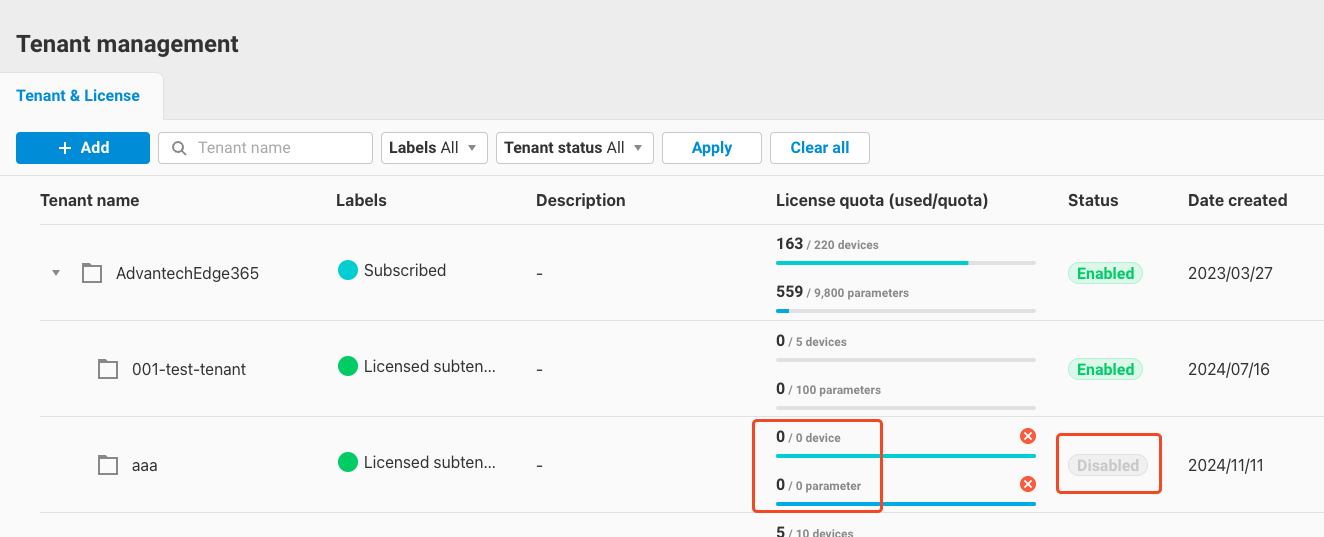The width and height of the screenshot is (1324, 537).
Task: Click Licensed subtenant label on aaa row
Action: point(430,462)
